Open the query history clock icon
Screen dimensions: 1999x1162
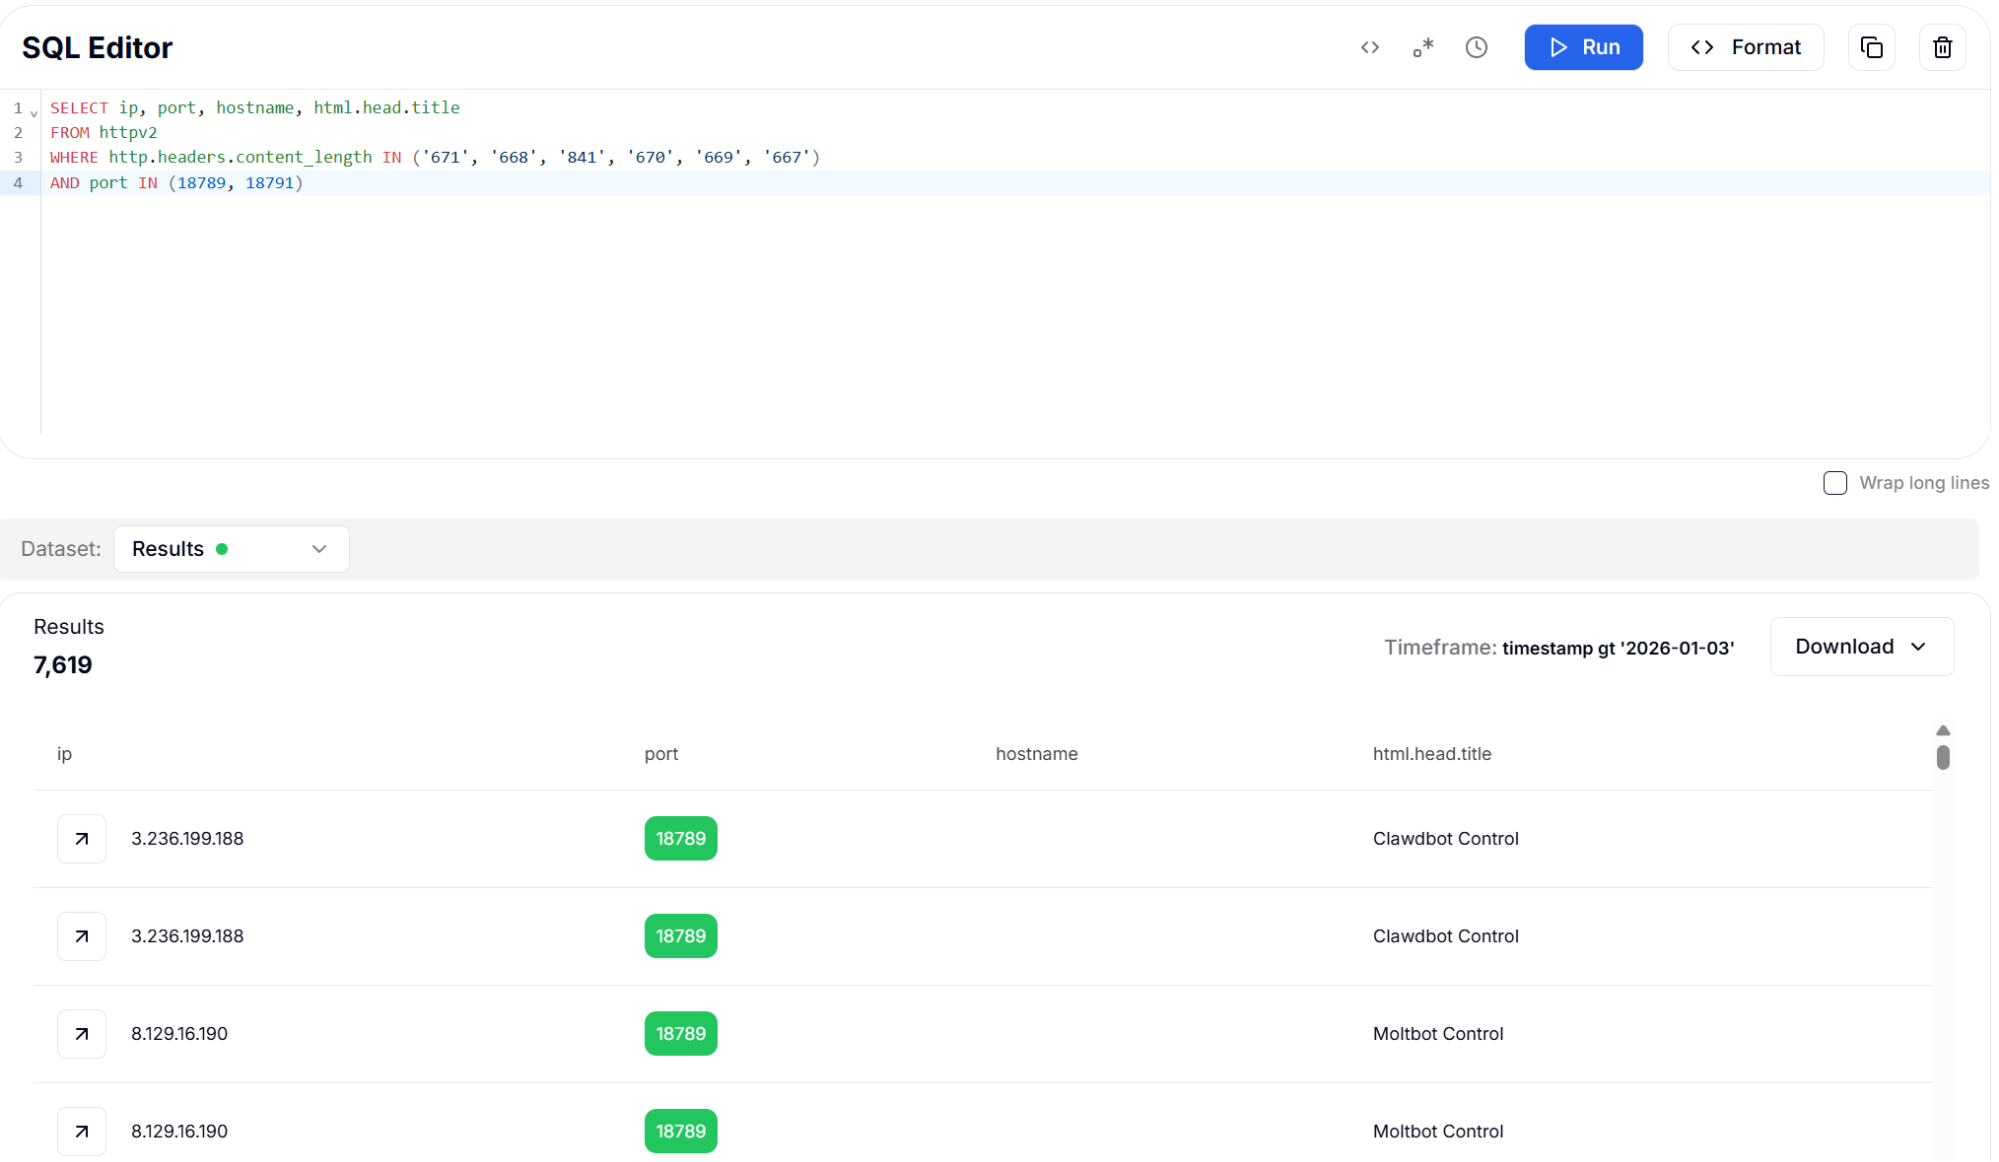pyautogui.click(x=1476, y=47)
